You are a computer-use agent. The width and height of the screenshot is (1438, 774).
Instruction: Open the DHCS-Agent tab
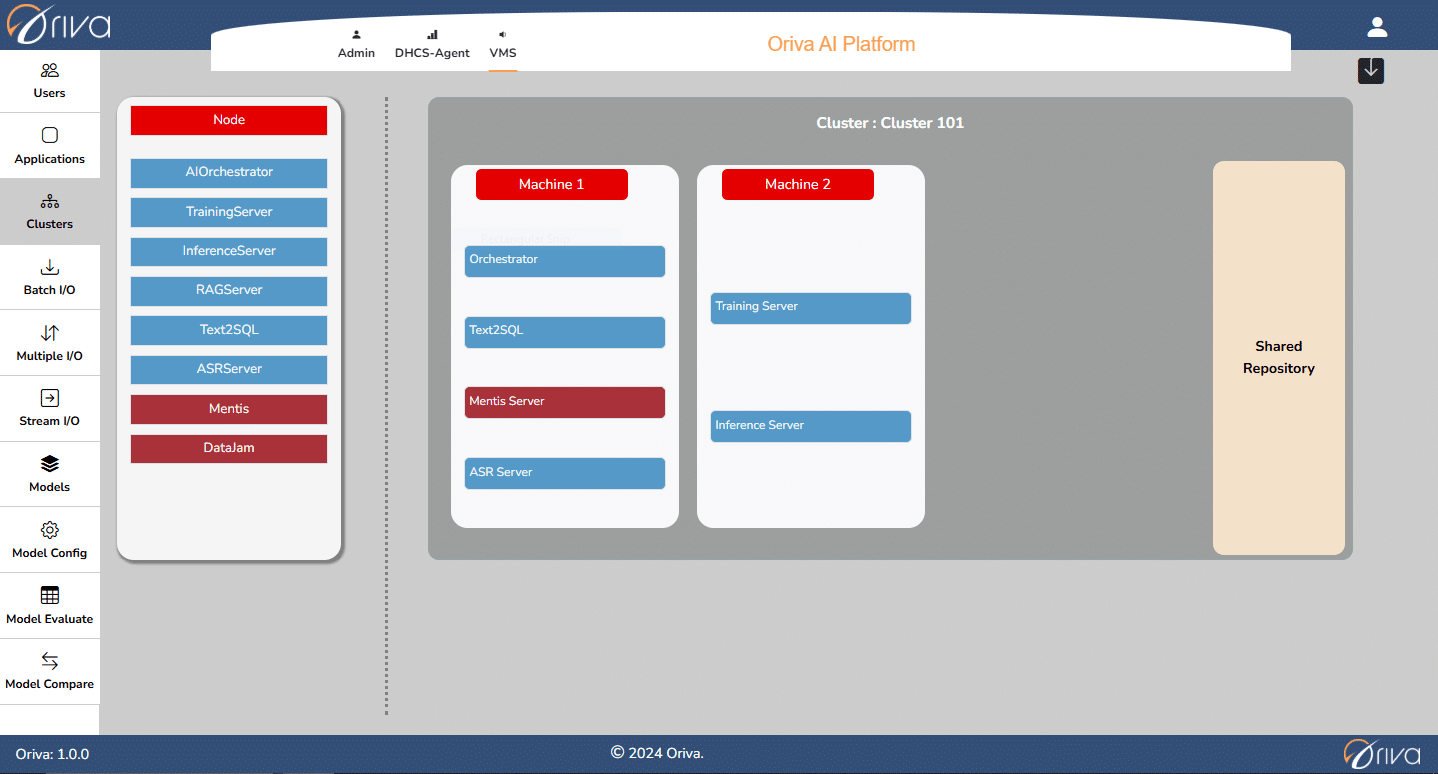(x=431, y=45)
